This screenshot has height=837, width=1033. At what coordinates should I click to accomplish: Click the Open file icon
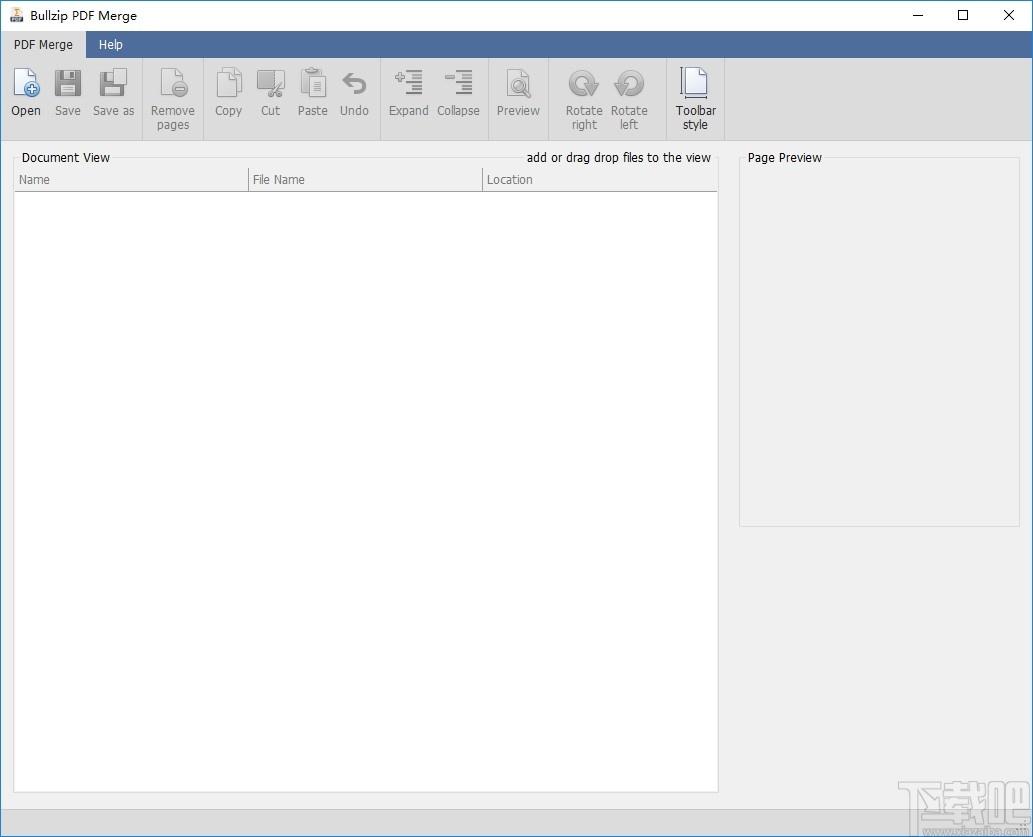click(26, 84)
